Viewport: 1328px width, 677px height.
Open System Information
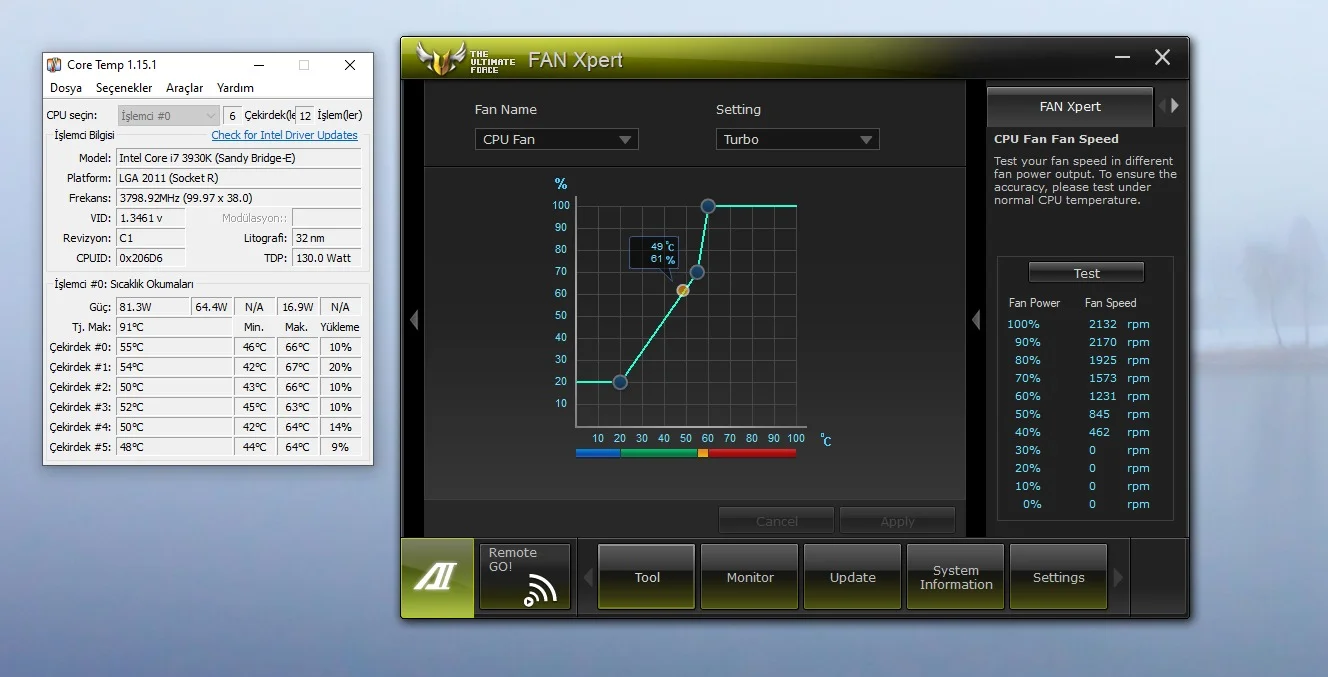click(956, 577)
